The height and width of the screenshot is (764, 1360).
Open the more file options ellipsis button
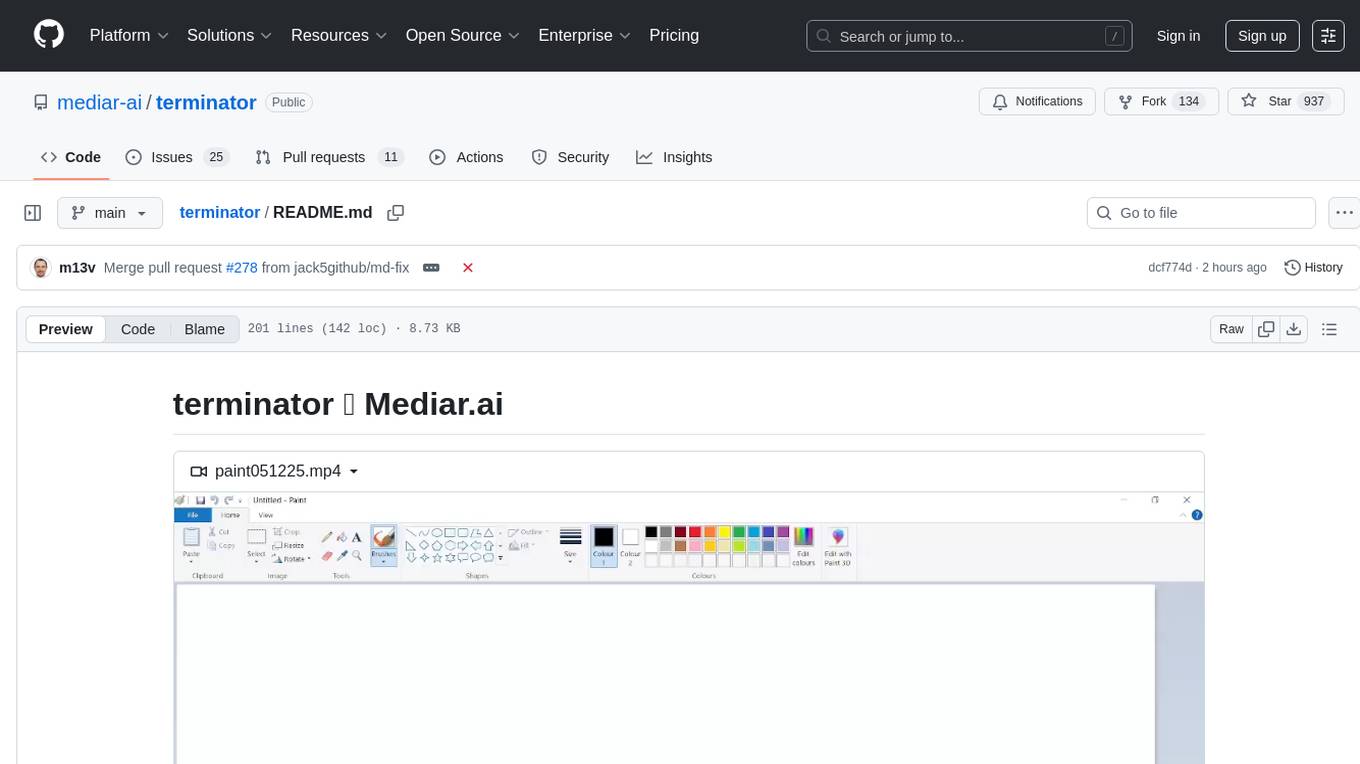1345,213
